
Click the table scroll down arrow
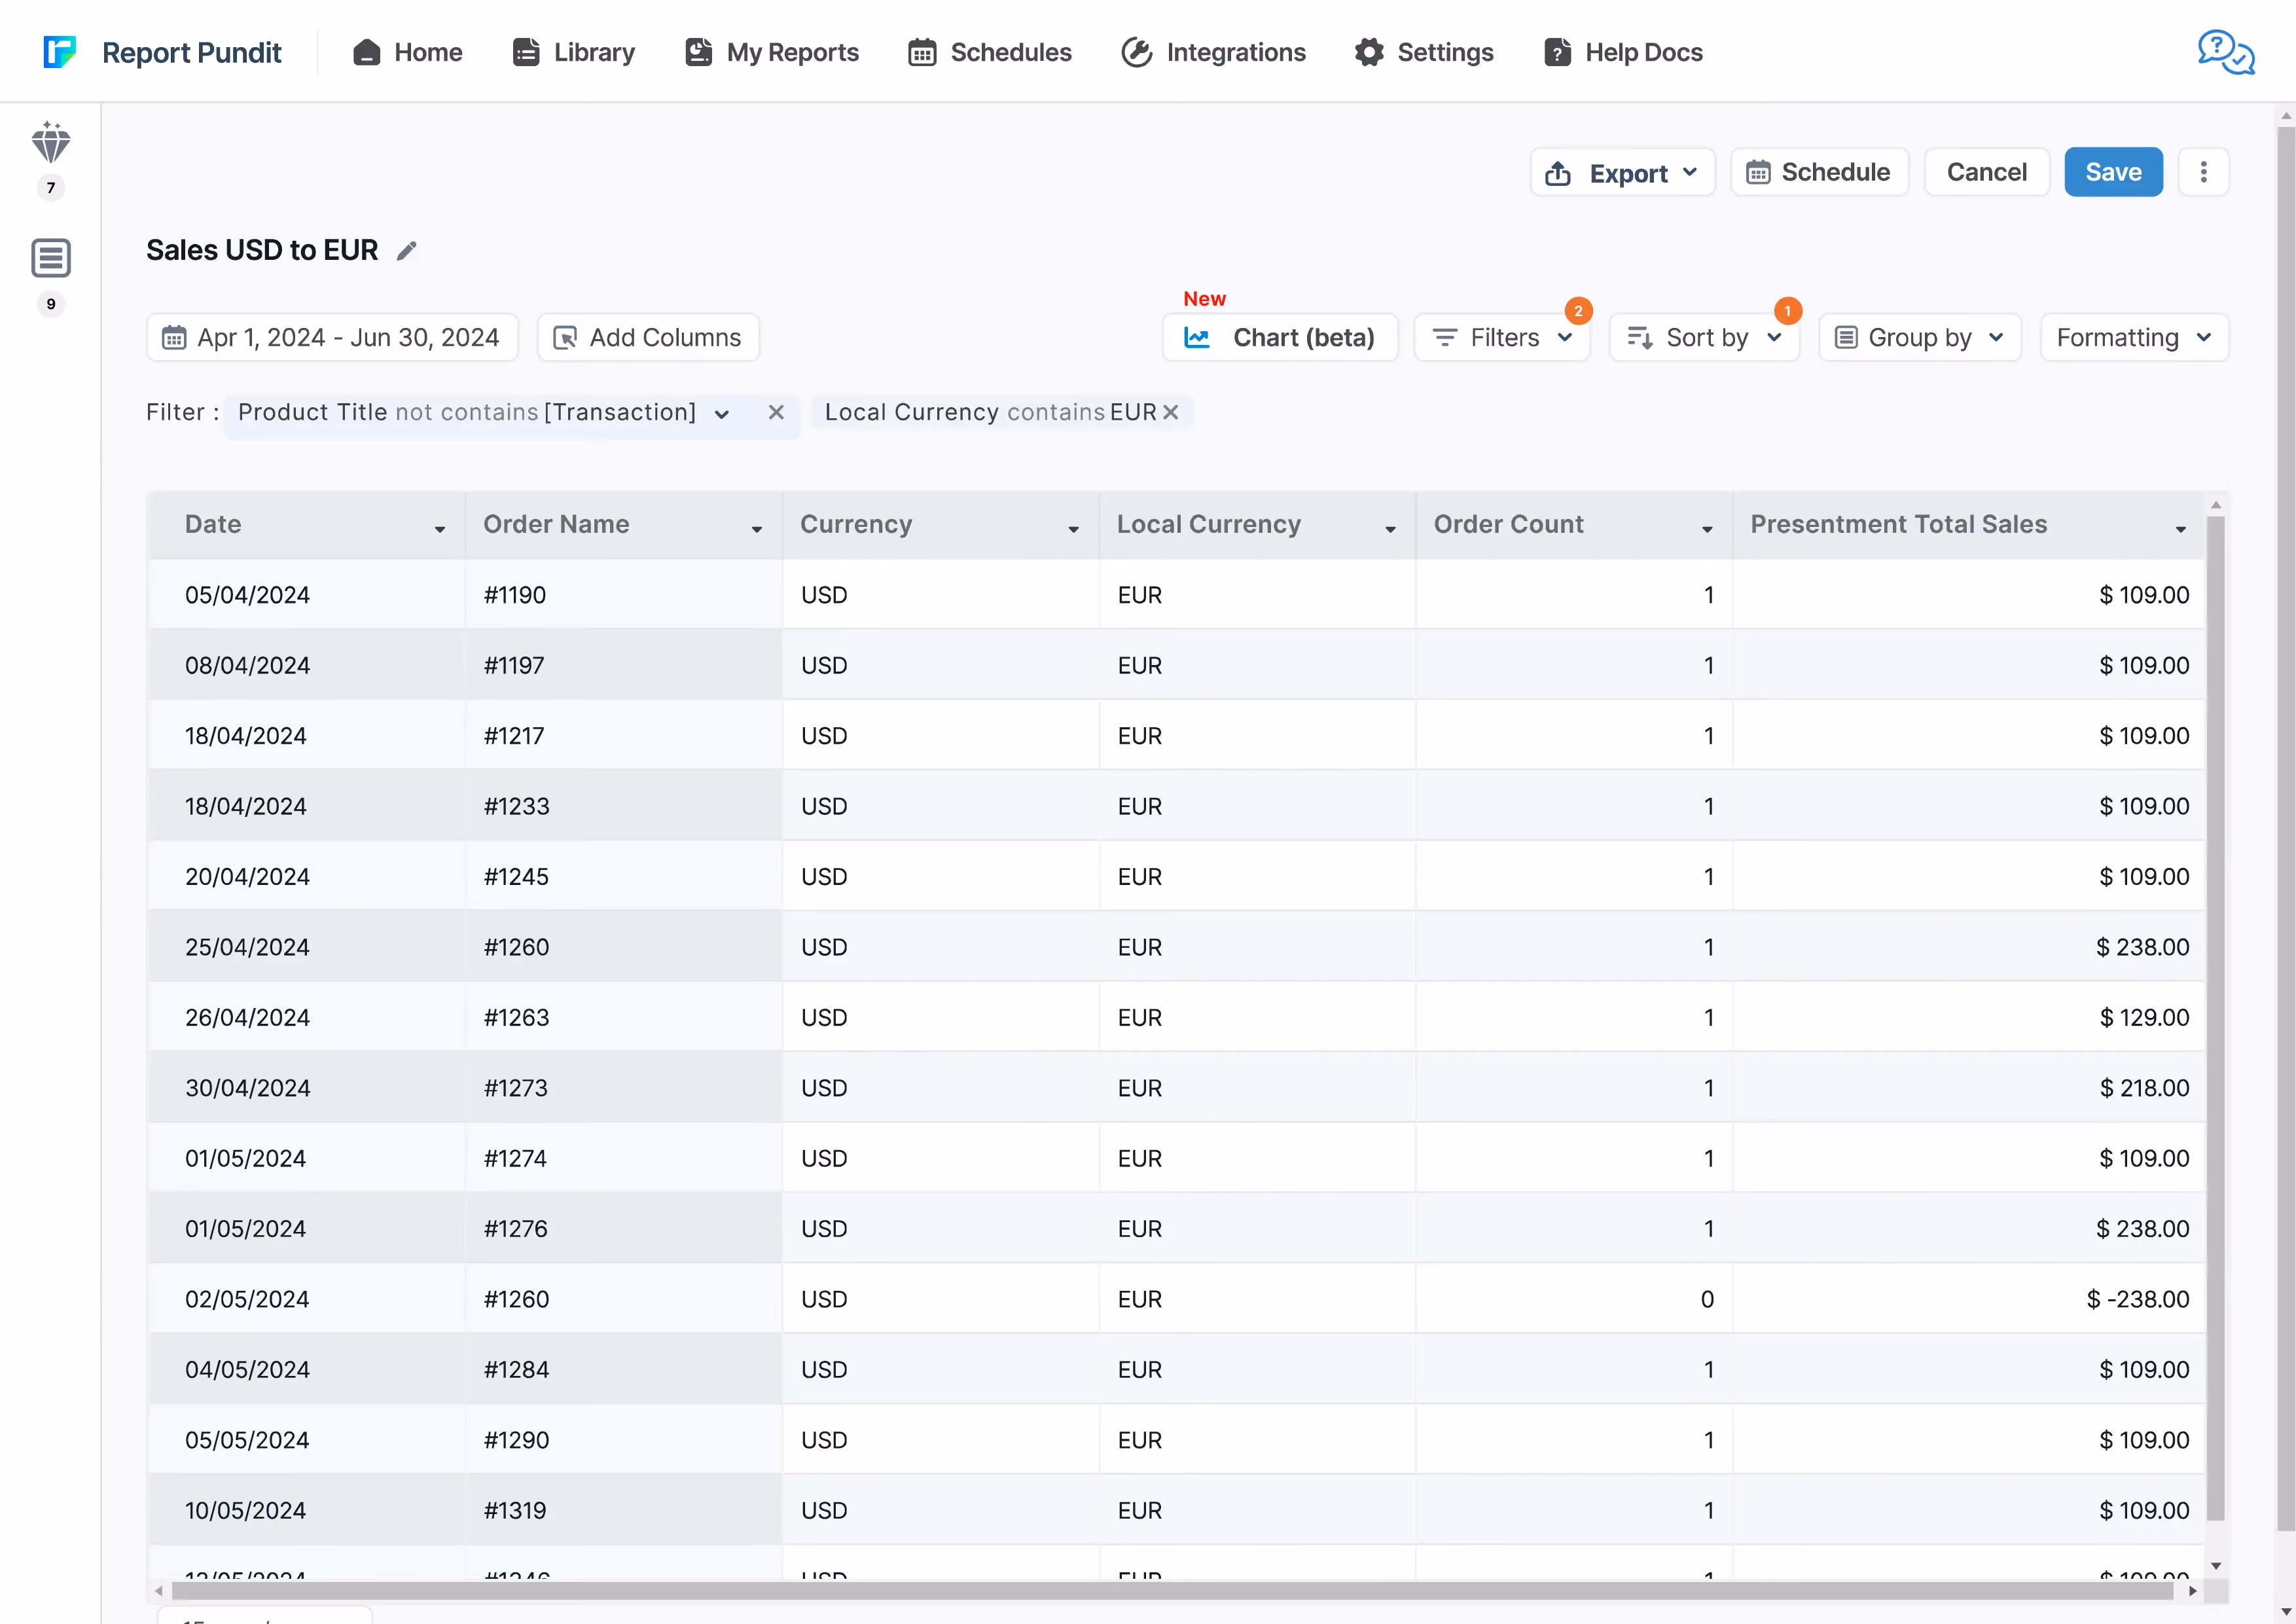tap(2216, 1566)
